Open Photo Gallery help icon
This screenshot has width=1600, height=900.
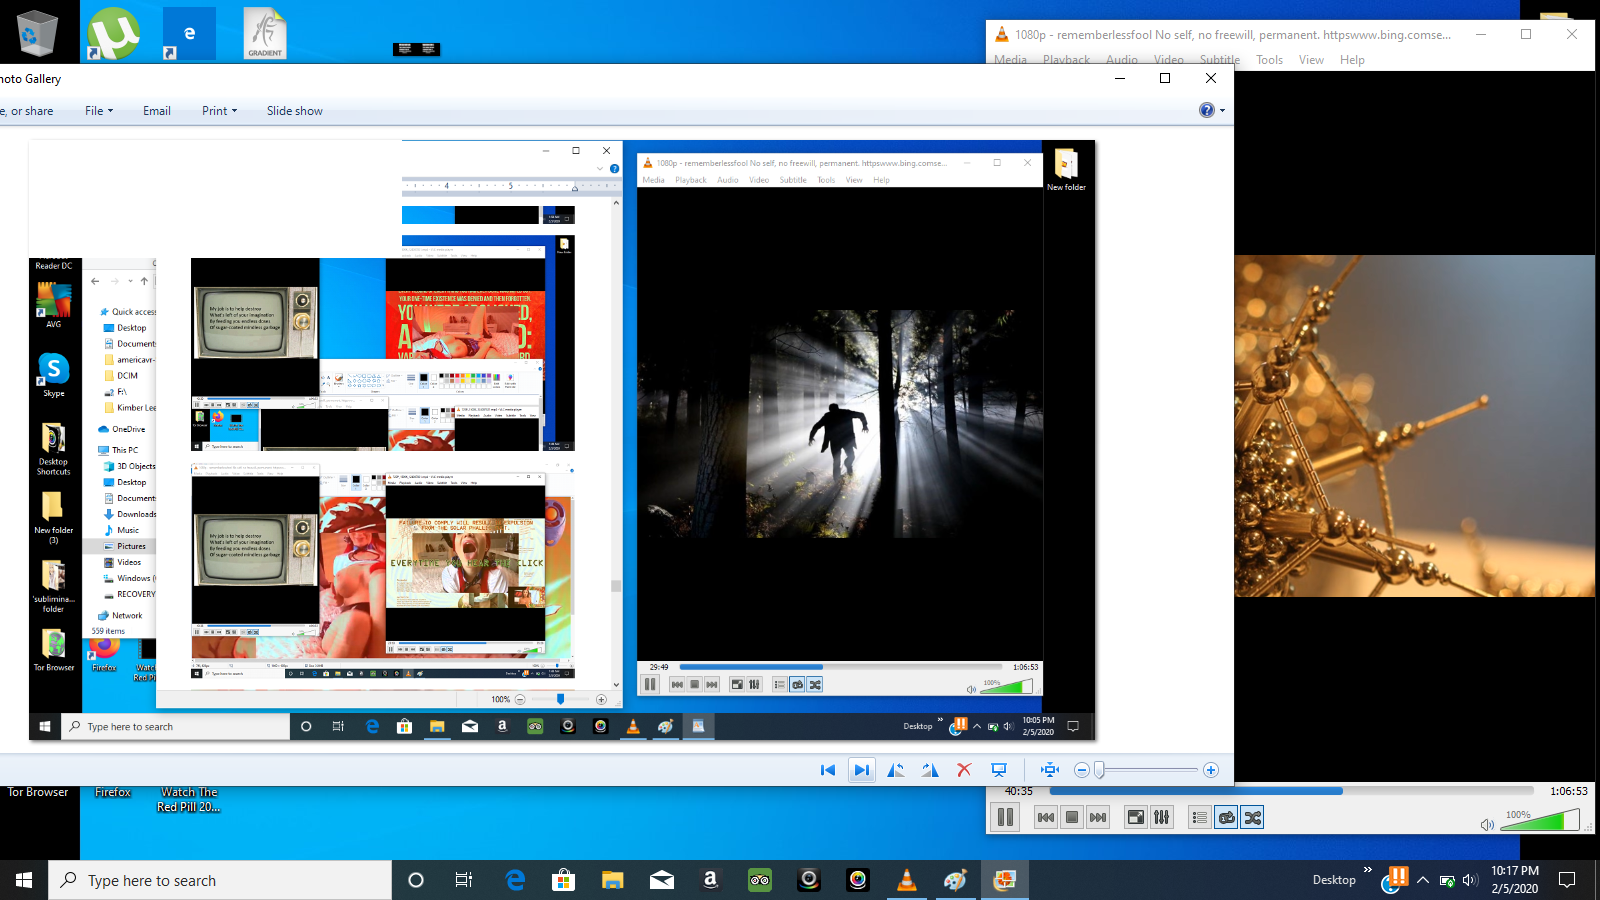[1207, 110]
